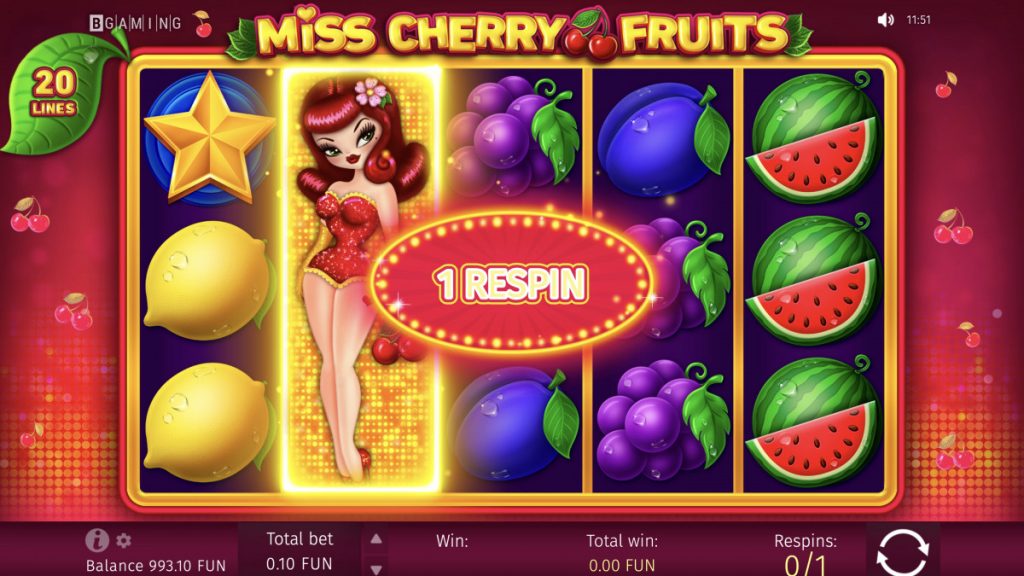The width and height of the screenshot is (1024, 576).
Task: Click the Miss Cherry wild reel
Action: 361,280
